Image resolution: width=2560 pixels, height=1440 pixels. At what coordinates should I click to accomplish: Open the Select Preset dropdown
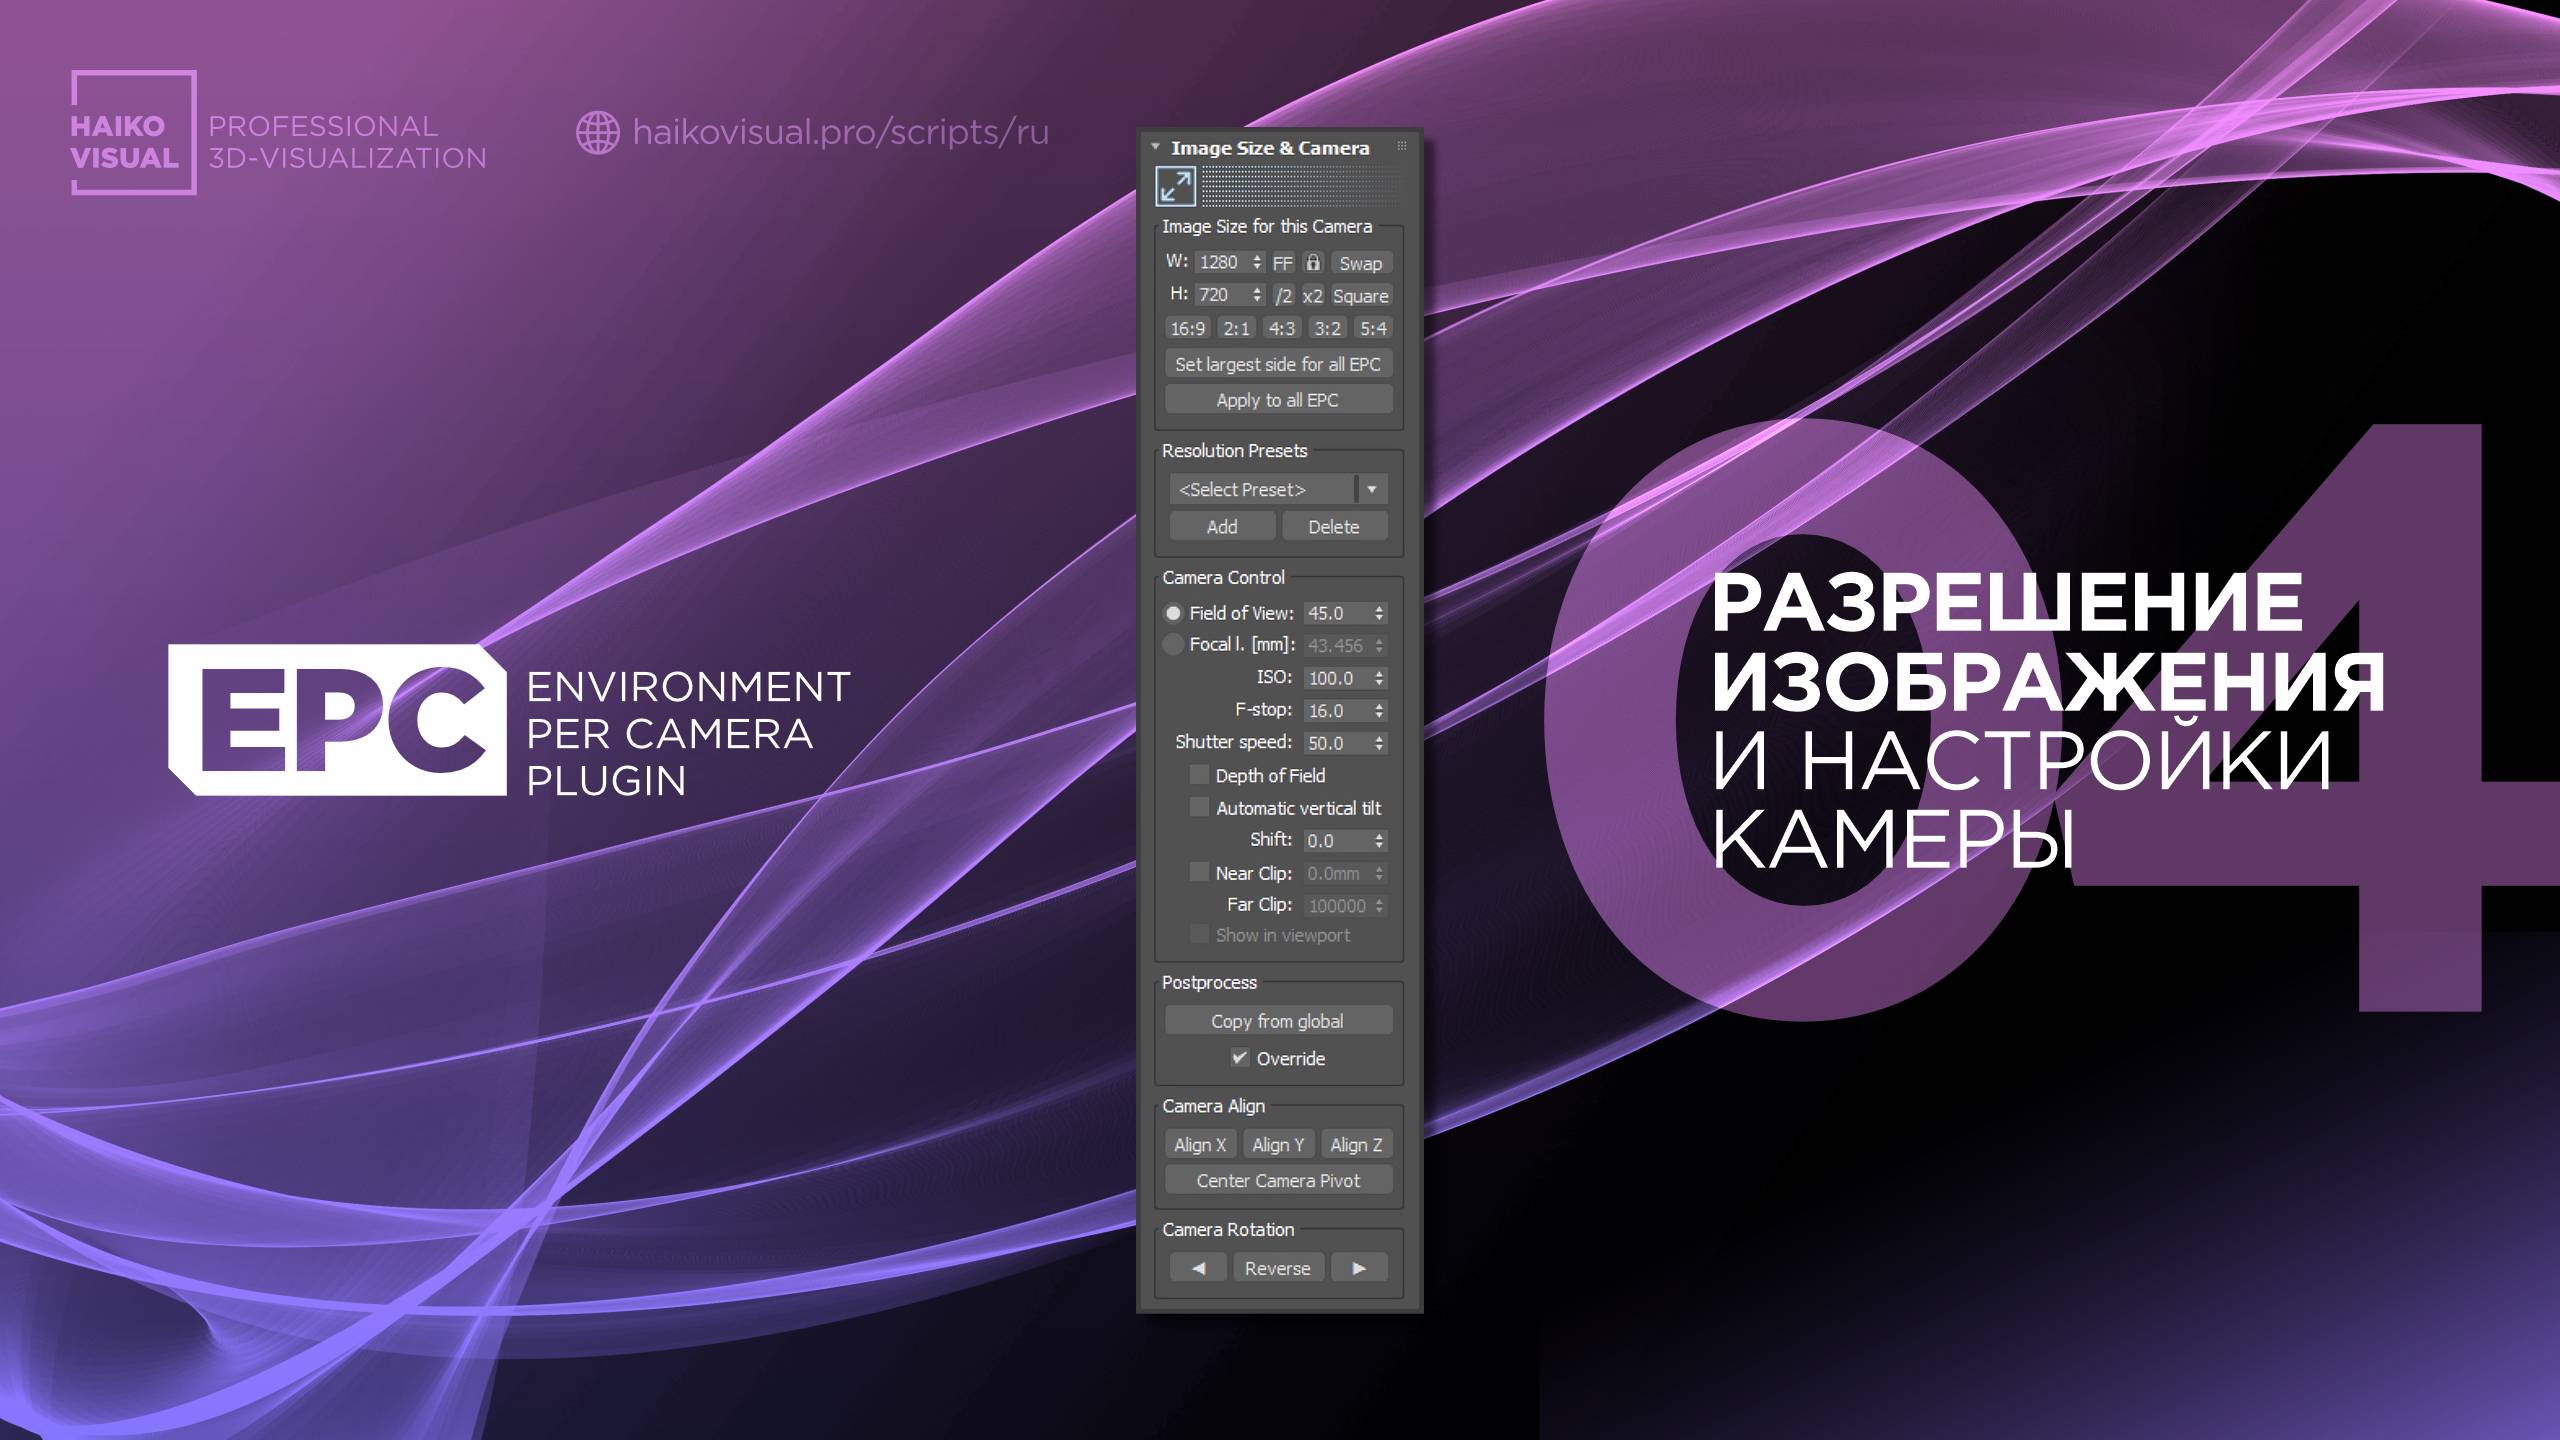tap(1278, 489)
